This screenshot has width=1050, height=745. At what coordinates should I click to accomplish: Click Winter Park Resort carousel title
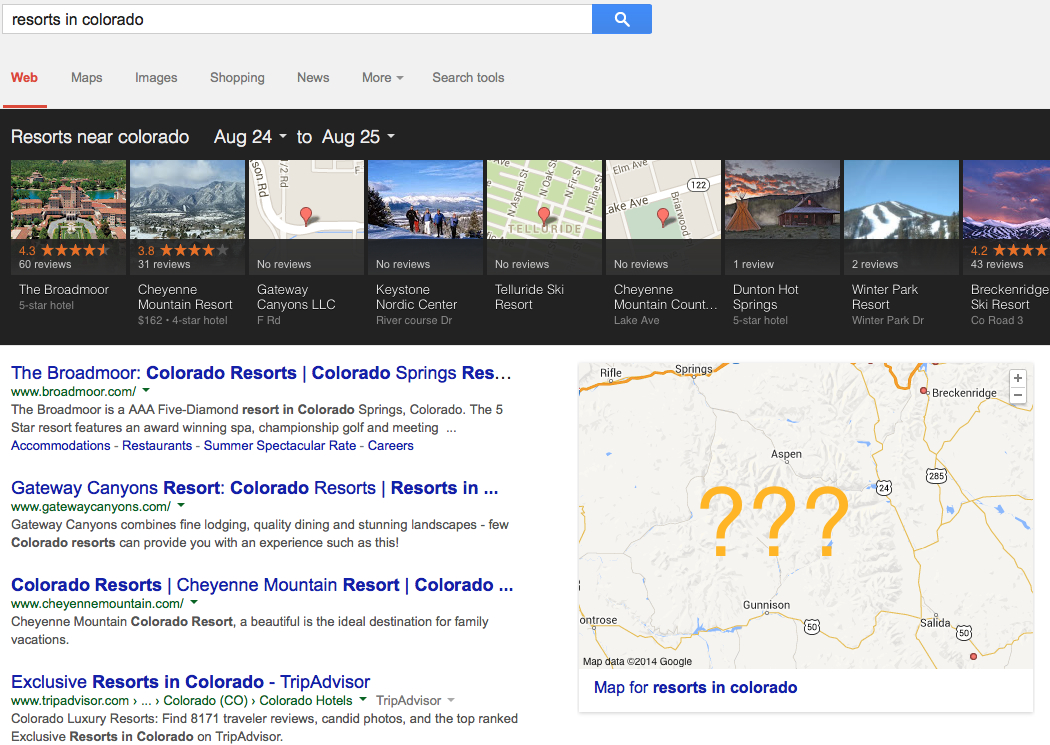pyautogui.click(x=885, y=297)
